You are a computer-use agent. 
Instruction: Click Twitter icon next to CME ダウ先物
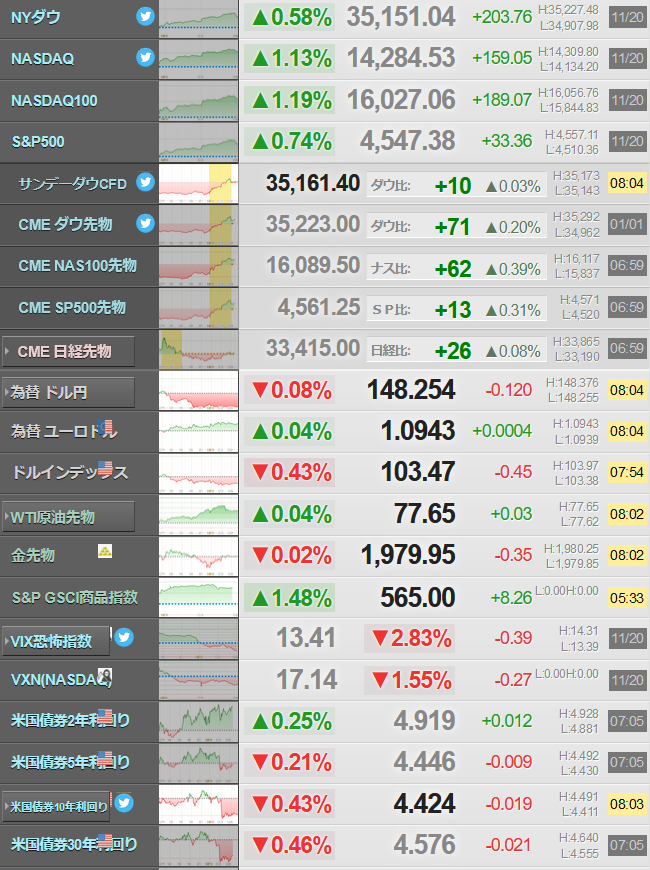click(x=145, y=224)
